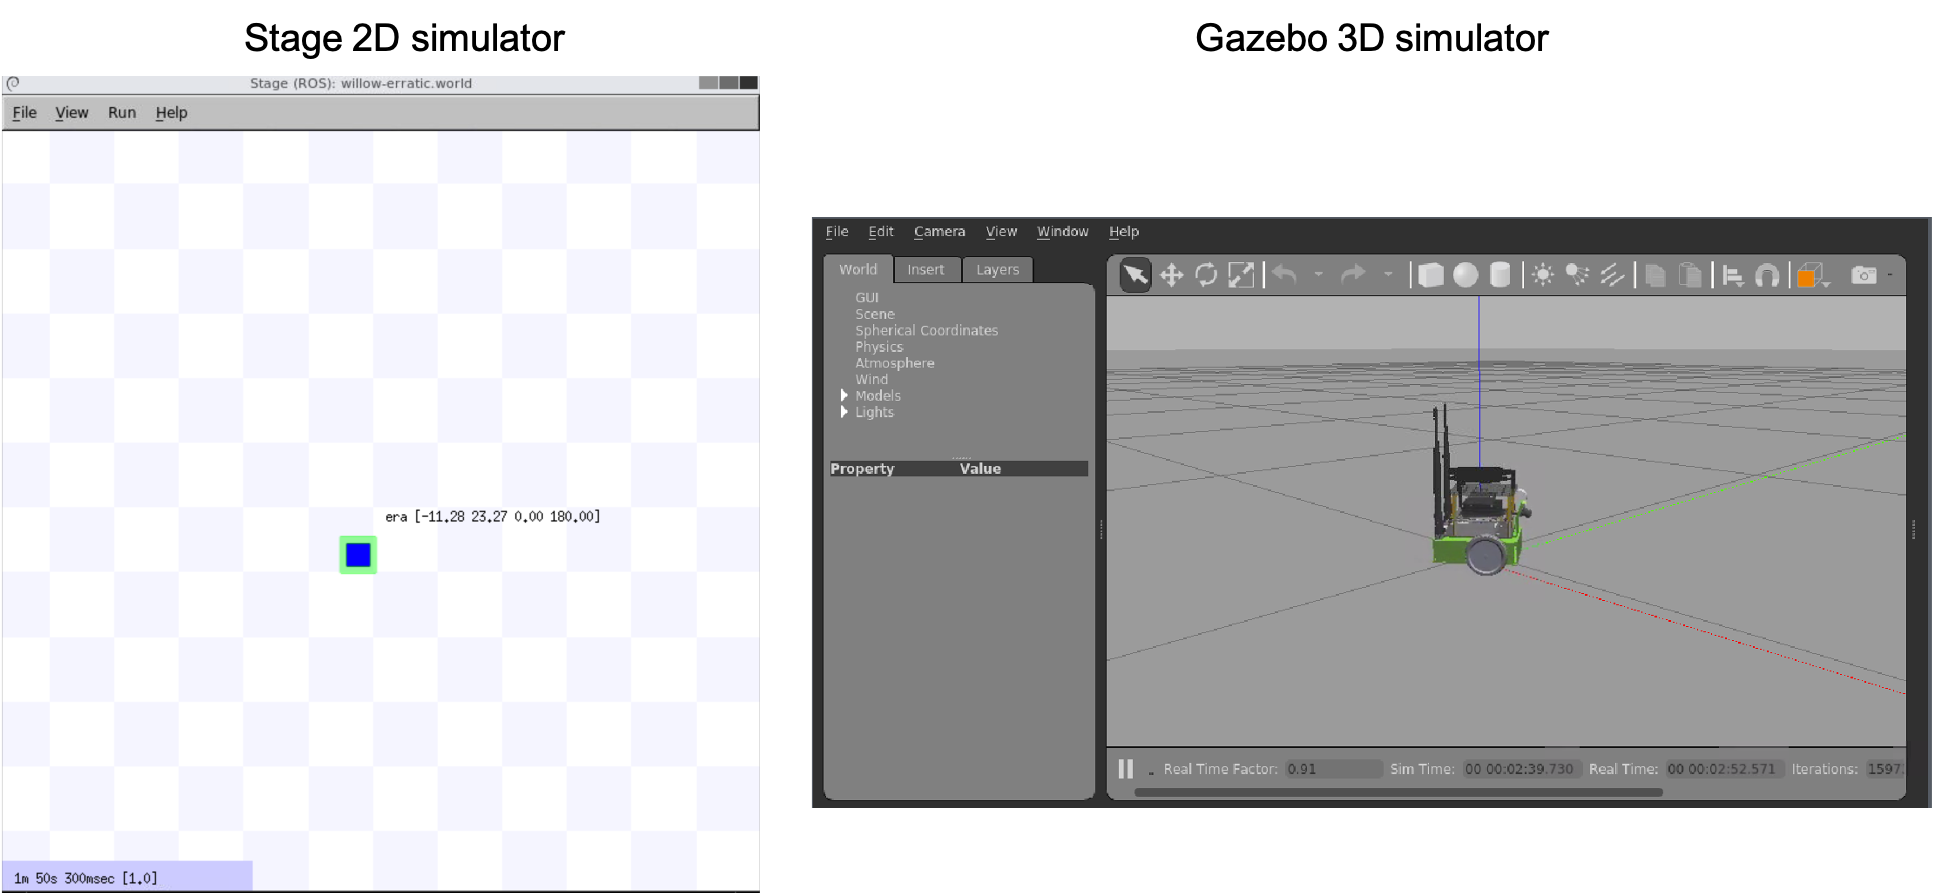Click the horizontal scrollbar under Gazebo status
The image size is (1933, 893).
[1398, 793]
